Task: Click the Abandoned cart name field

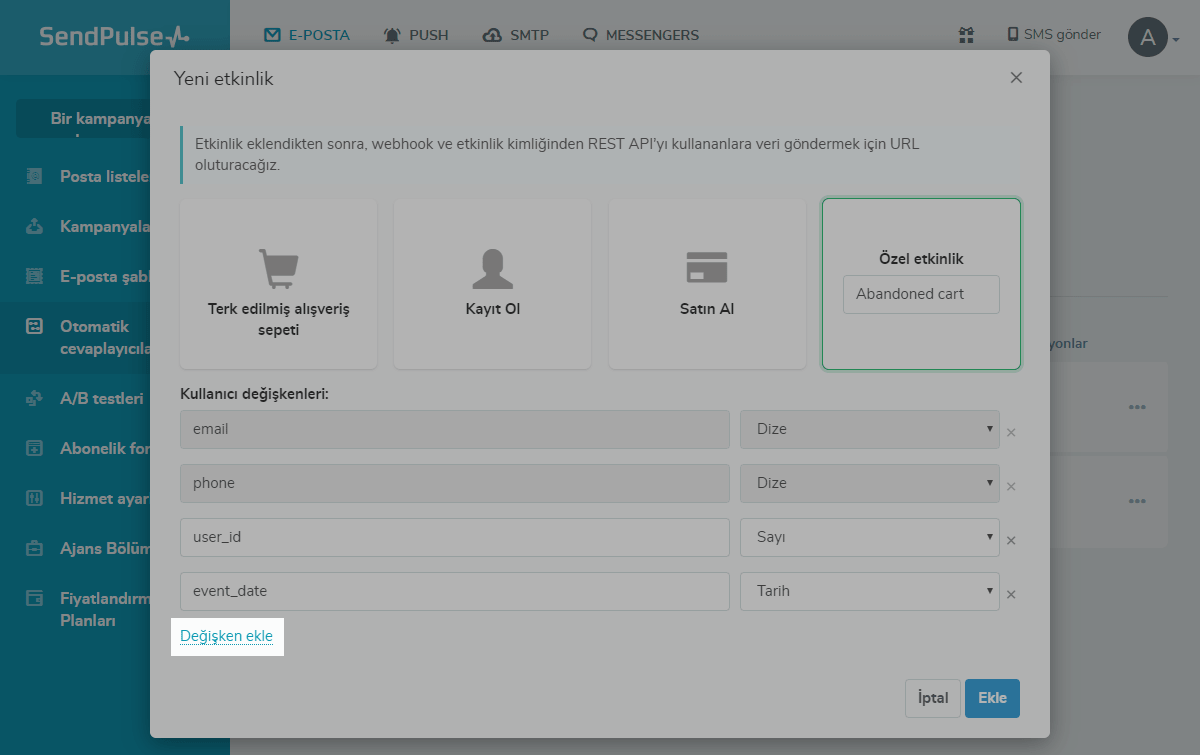Action: click(x=921, y=295)
